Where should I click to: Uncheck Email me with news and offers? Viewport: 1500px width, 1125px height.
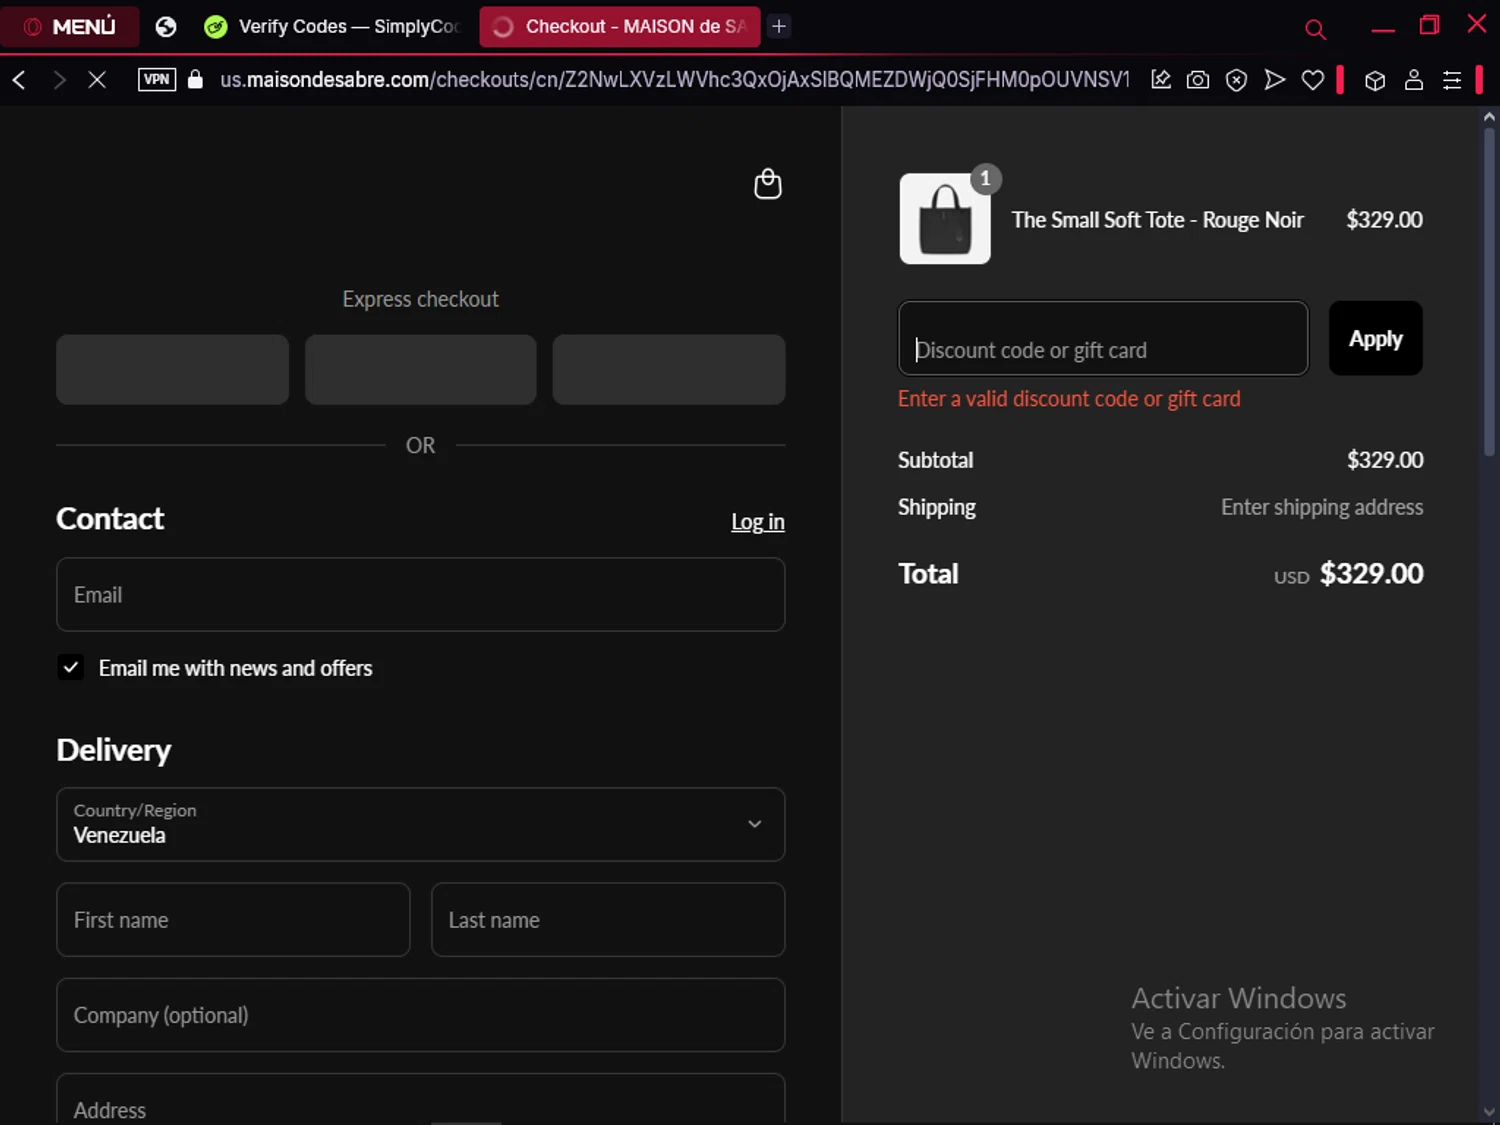[x=71, y=668]
